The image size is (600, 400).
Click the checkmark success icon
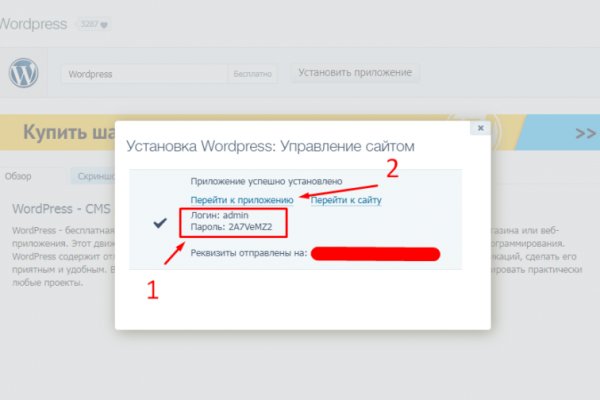pyautogui.click(x=160, y=224)
